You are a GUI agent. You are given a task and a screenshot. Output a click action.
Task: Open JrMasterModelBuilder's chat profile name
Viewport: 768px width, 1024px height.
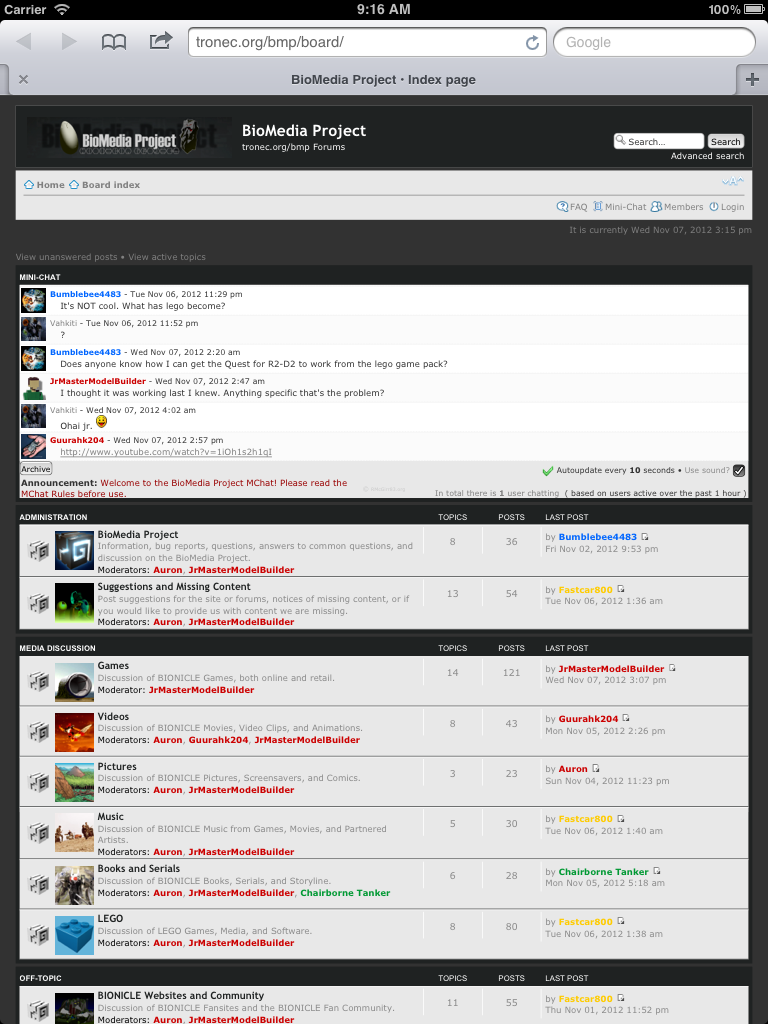point(98,381)
